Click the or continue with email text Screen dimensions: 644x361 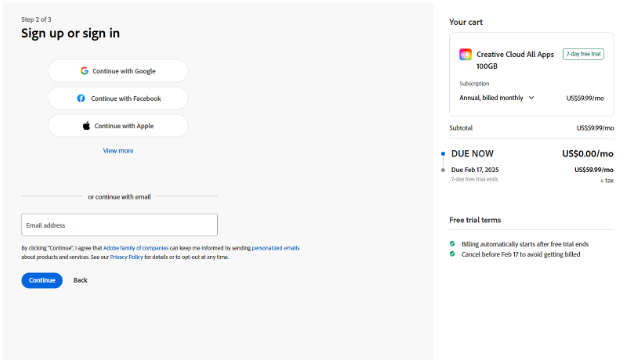click(119, 197)
